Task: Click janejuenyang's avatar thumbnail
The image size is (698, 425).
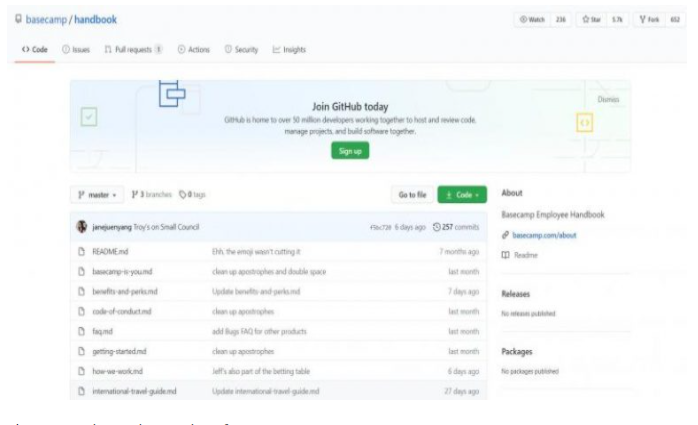Action: point(81,227)
